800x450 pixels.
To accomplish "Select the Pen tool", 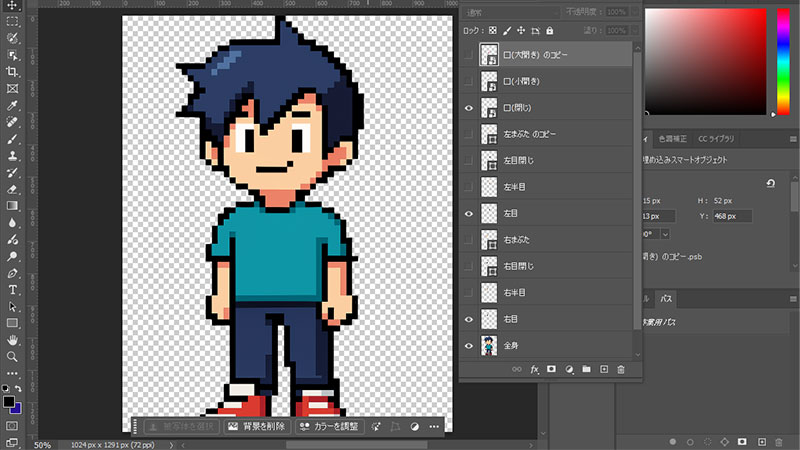I will point(12,273).
